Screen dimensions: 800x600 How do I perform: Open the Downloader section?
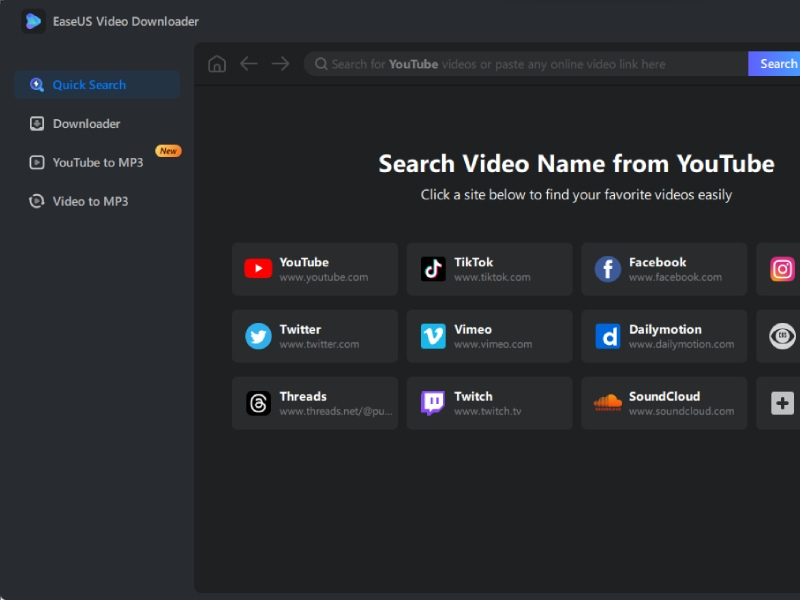pyautogui.click(x=97, y=124)
